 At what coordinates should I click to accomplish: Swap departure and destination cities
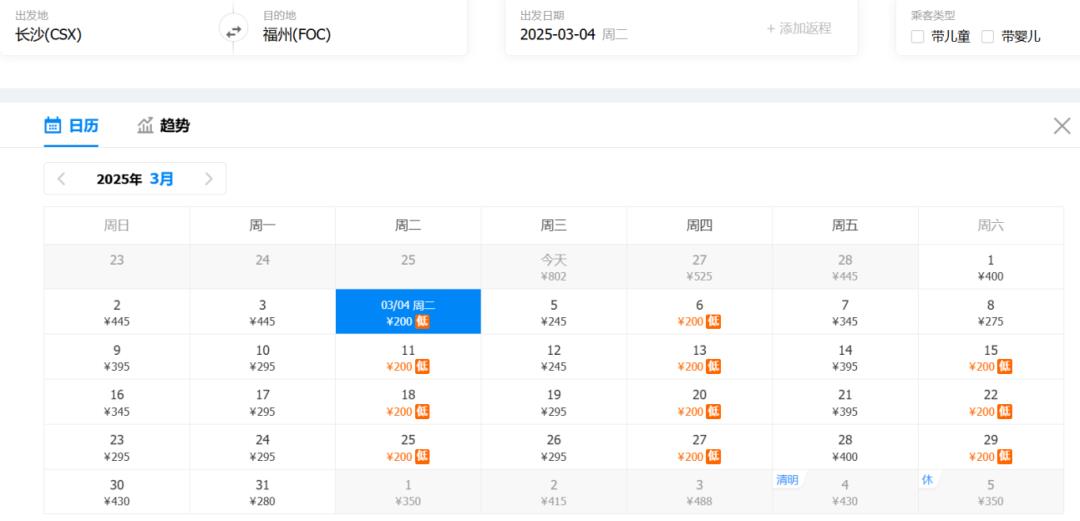pos(233,30)
